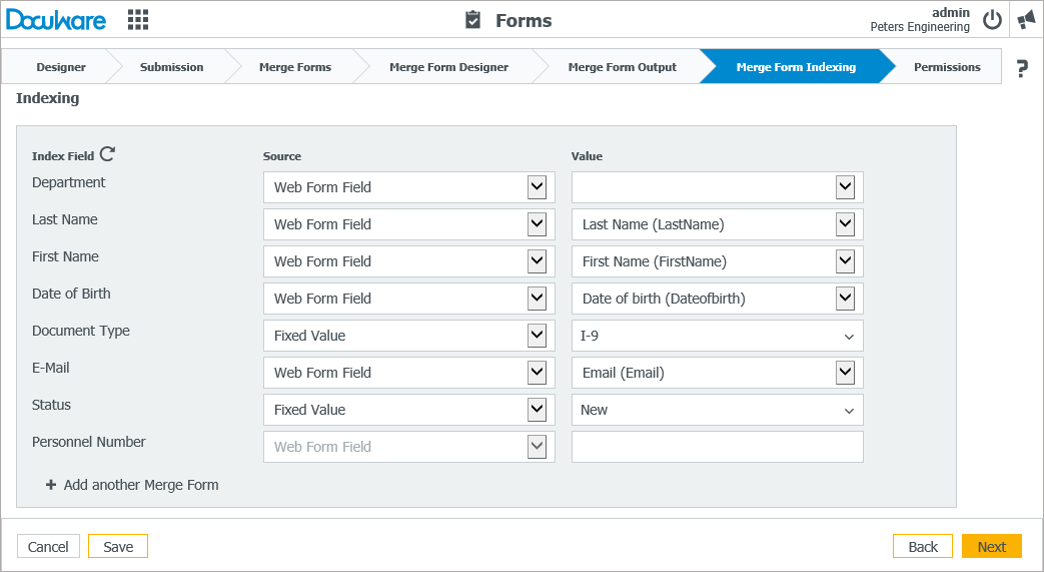Screen dimensions: 1044x572
Task: Refresh index fields with the reload icon
Action: pos(107,154)
